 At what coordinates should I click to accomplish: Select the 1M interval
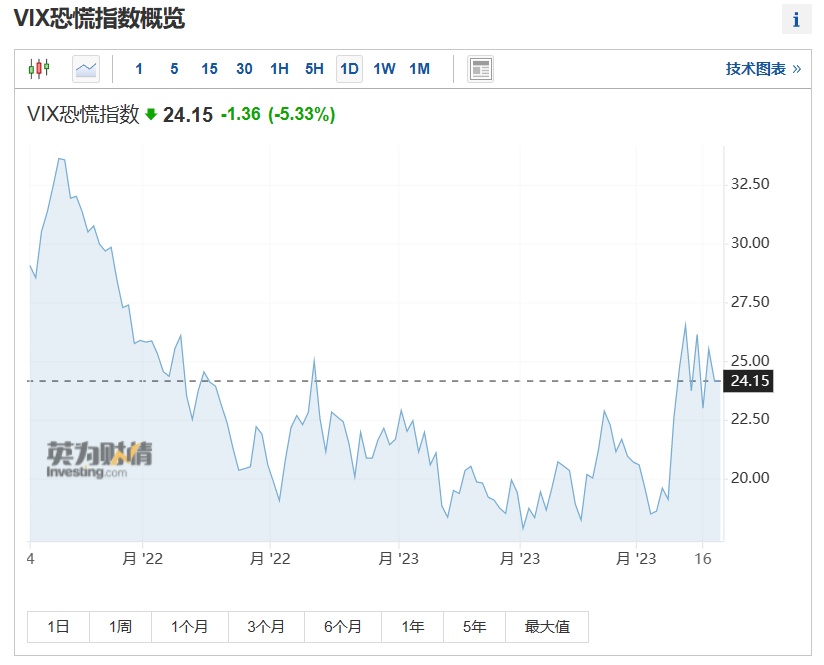(x=419, y=69)
